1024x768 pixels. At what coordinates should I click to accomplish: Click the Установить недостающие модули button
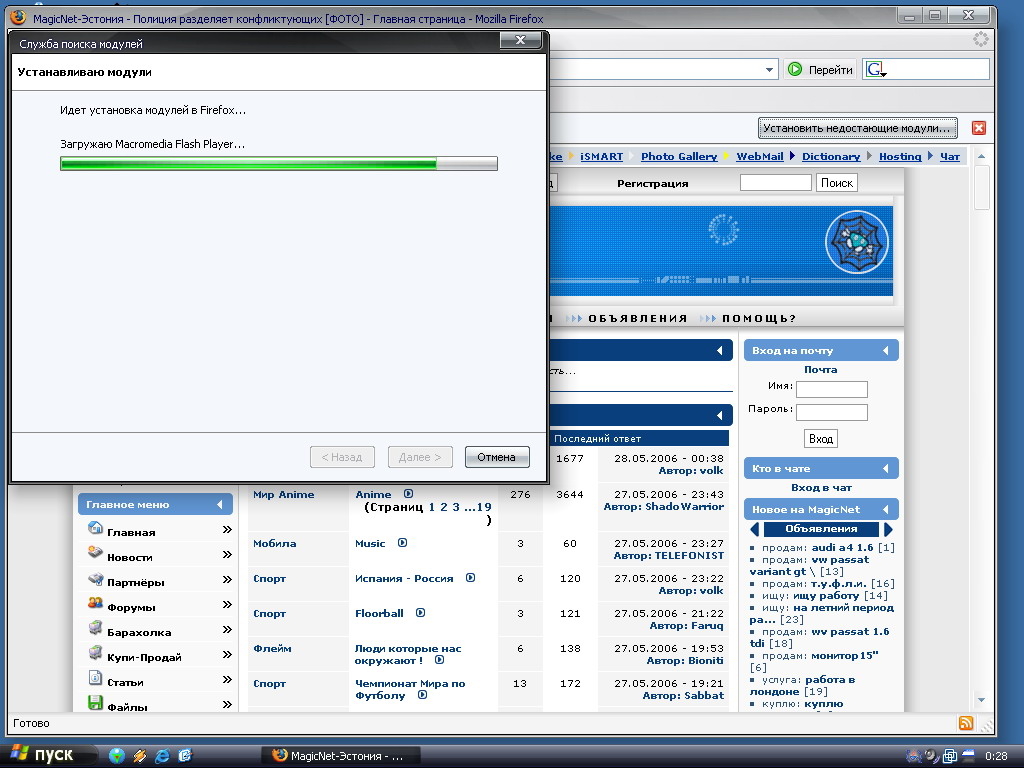click(x=857, y=128)
